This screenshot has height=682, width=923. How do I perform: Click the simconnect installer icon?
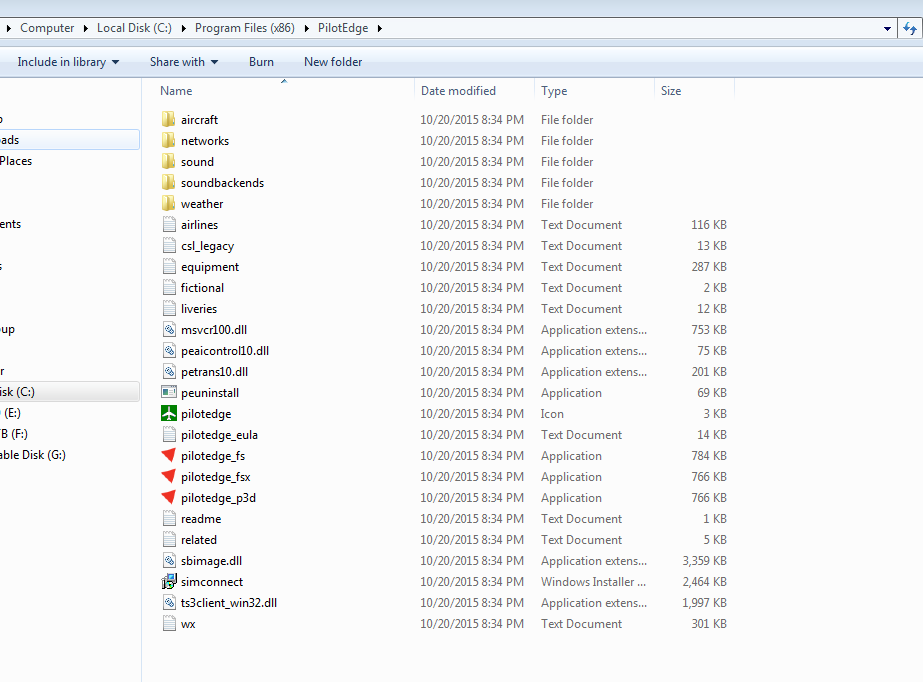pyautogui.click(x=169, y=581)
